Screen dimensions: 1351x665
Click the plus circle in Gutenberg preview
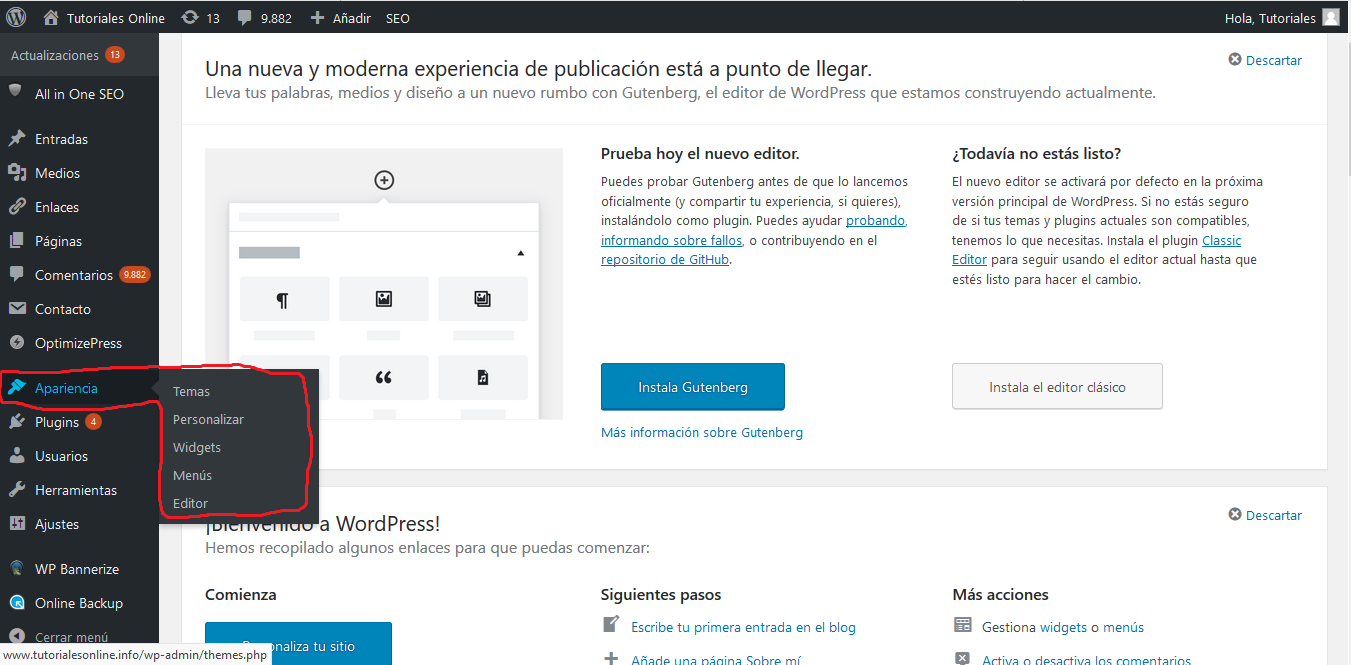click(x=384, y=180)
